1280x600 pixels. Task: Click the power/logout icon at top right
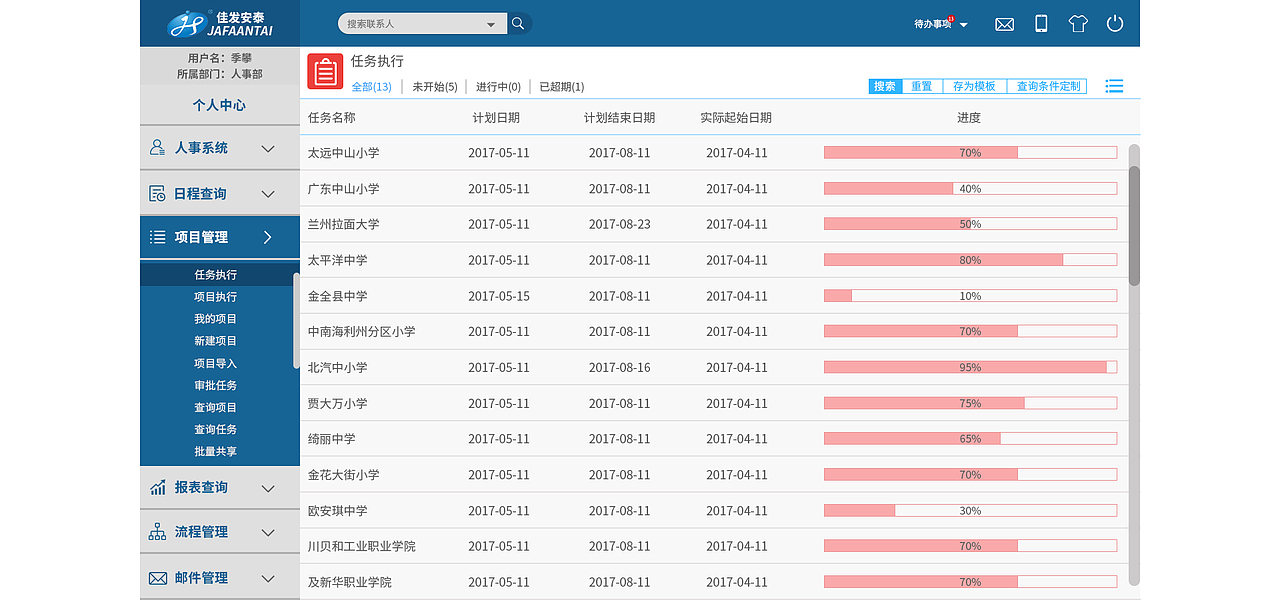click(x=1114, y=23)
